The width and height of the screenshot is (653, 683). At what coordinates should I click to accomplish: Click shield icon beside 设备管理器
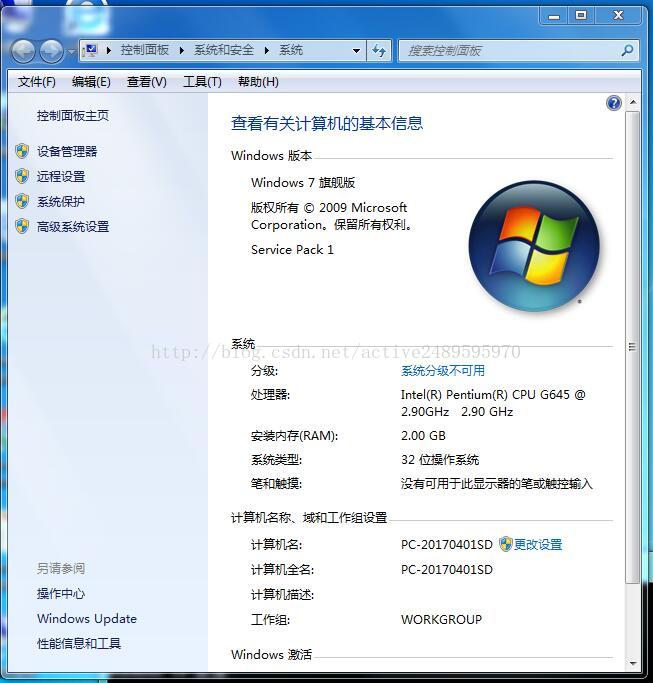click(x=22, y=152)
